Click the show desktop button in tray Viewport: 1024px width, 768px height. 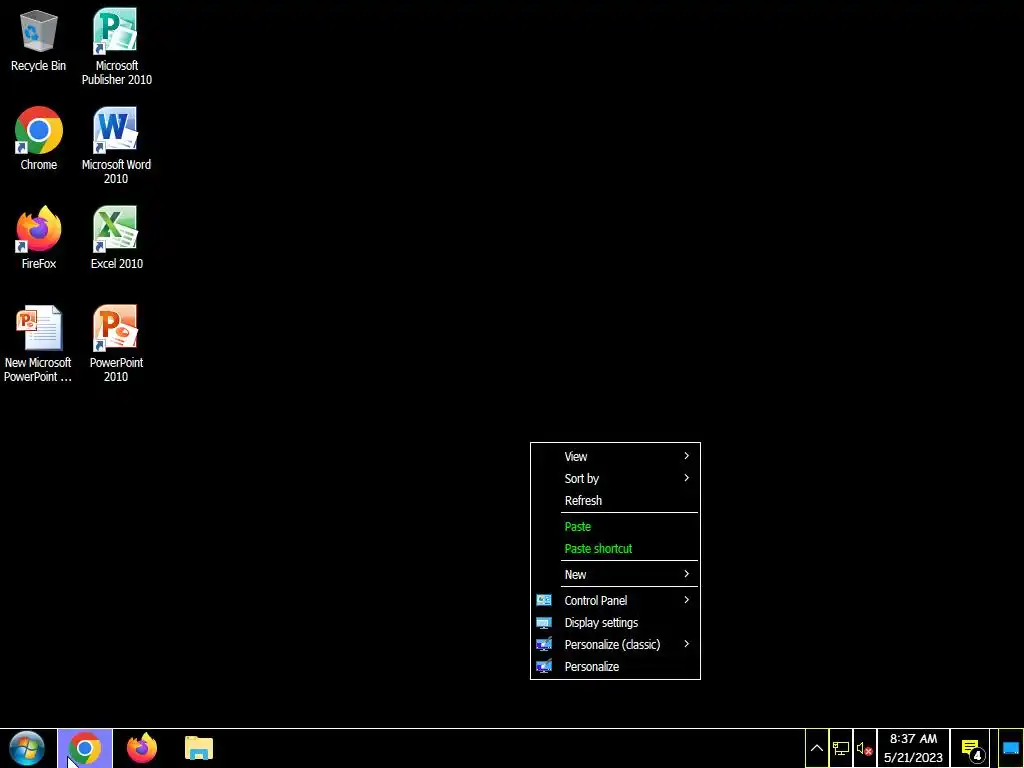[x=1011, y=748]
